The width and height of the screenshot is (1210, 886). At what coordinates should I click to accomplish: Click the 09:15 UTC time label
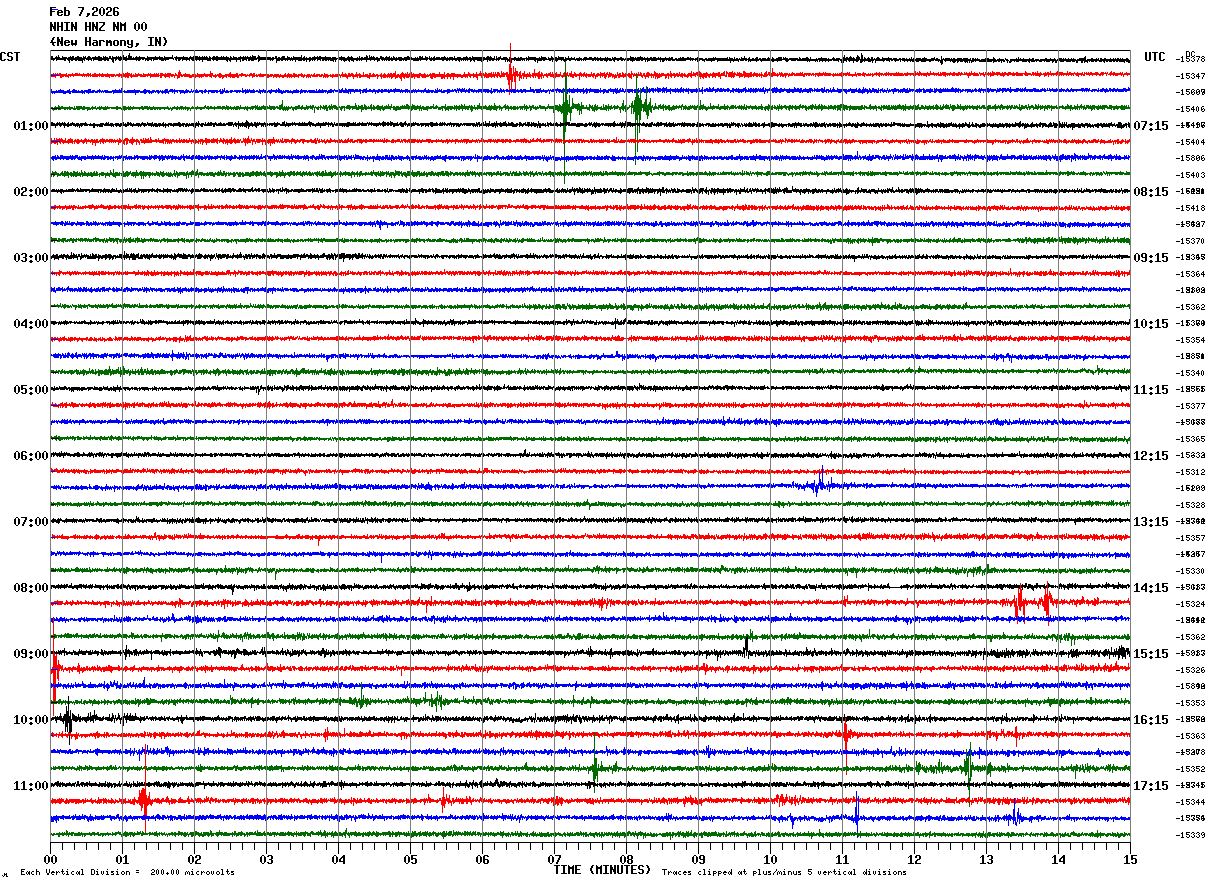(1151, 258)
